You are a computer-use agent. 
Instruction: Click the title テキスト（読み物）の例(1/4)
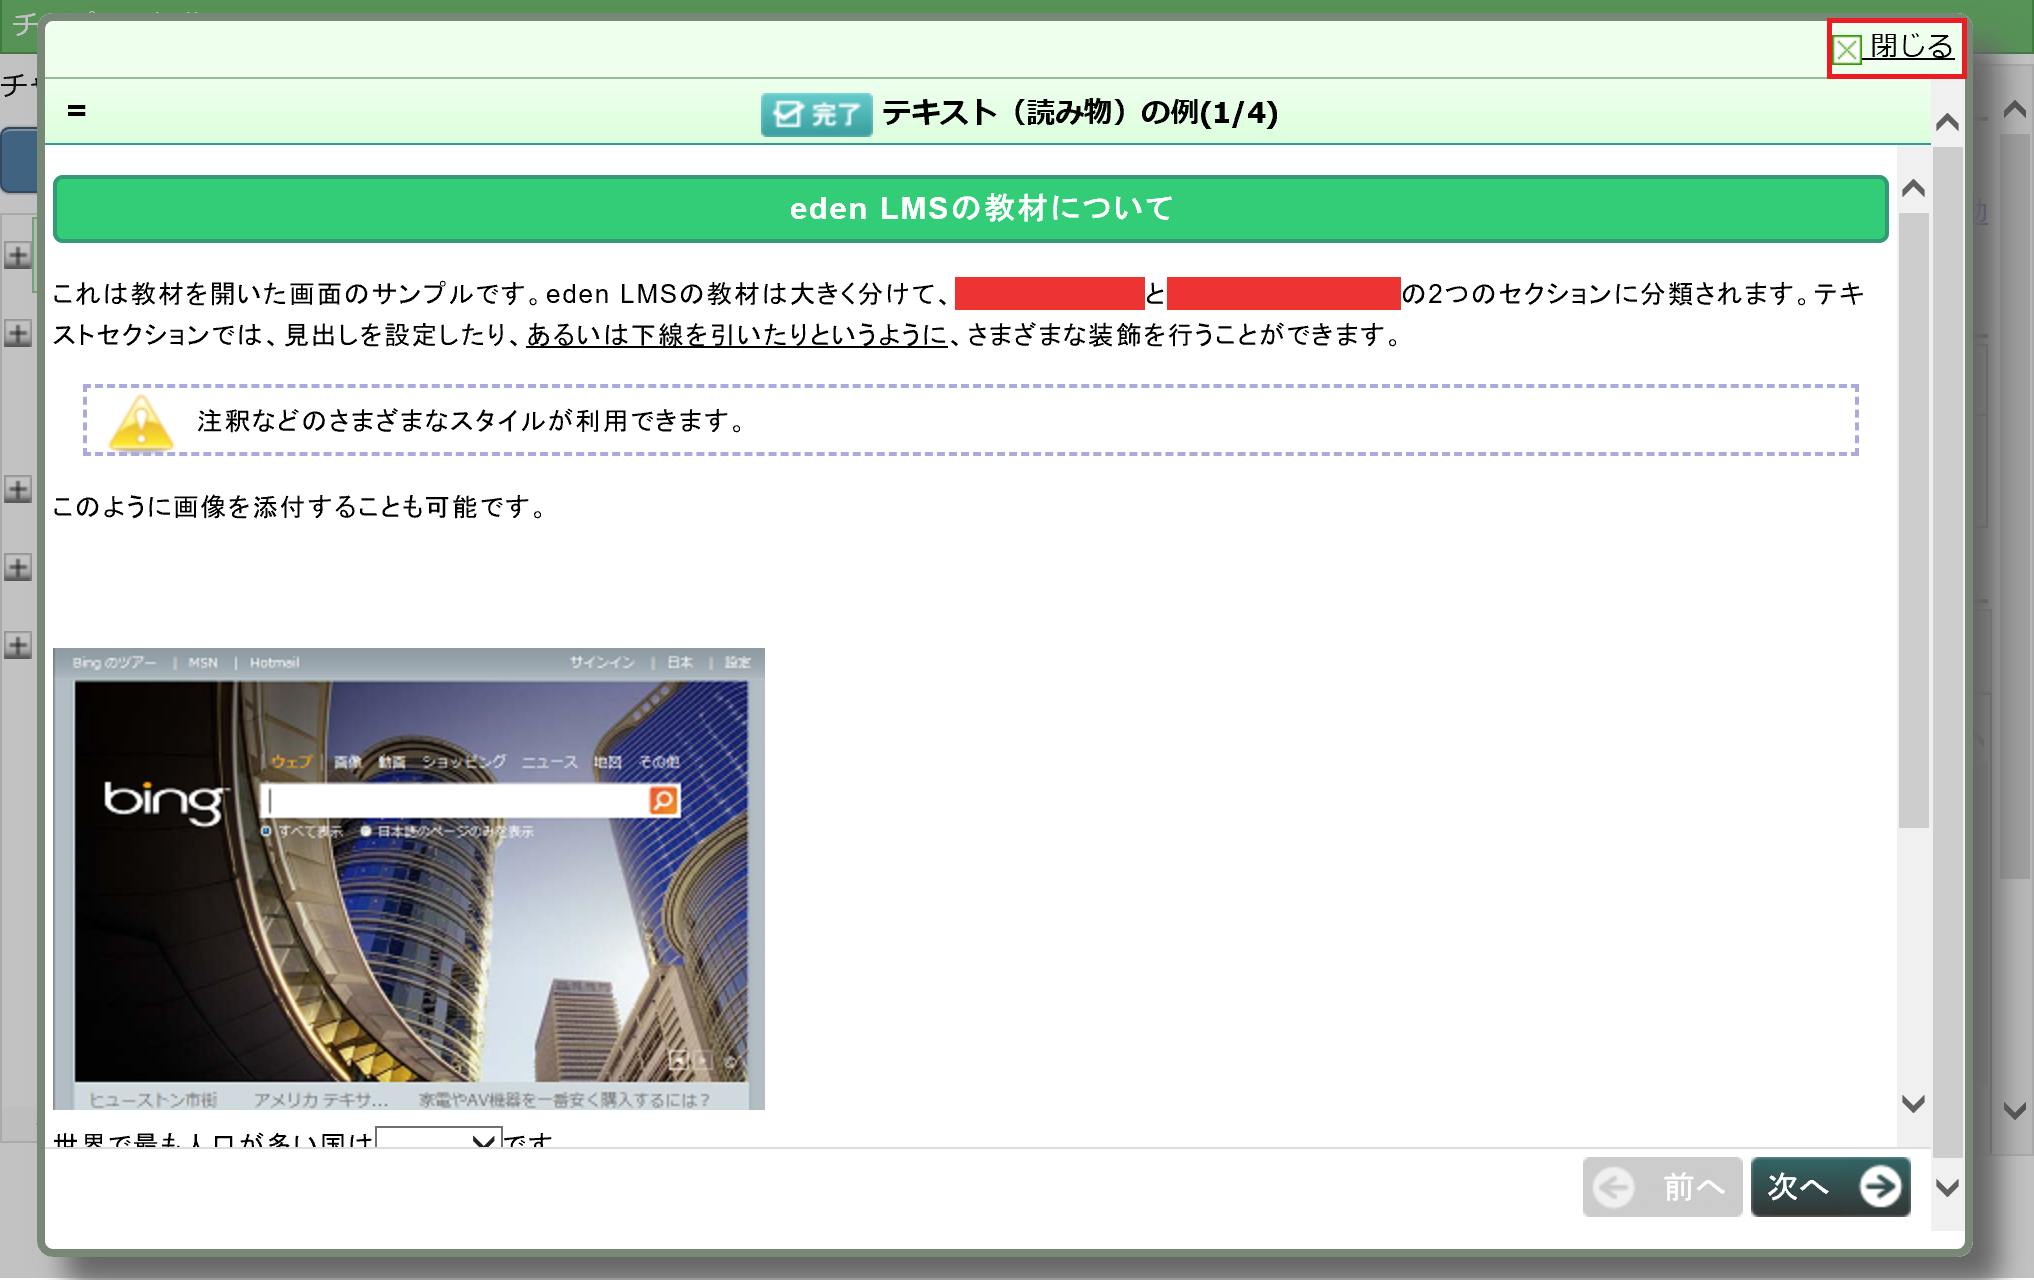pos(1080,113)
